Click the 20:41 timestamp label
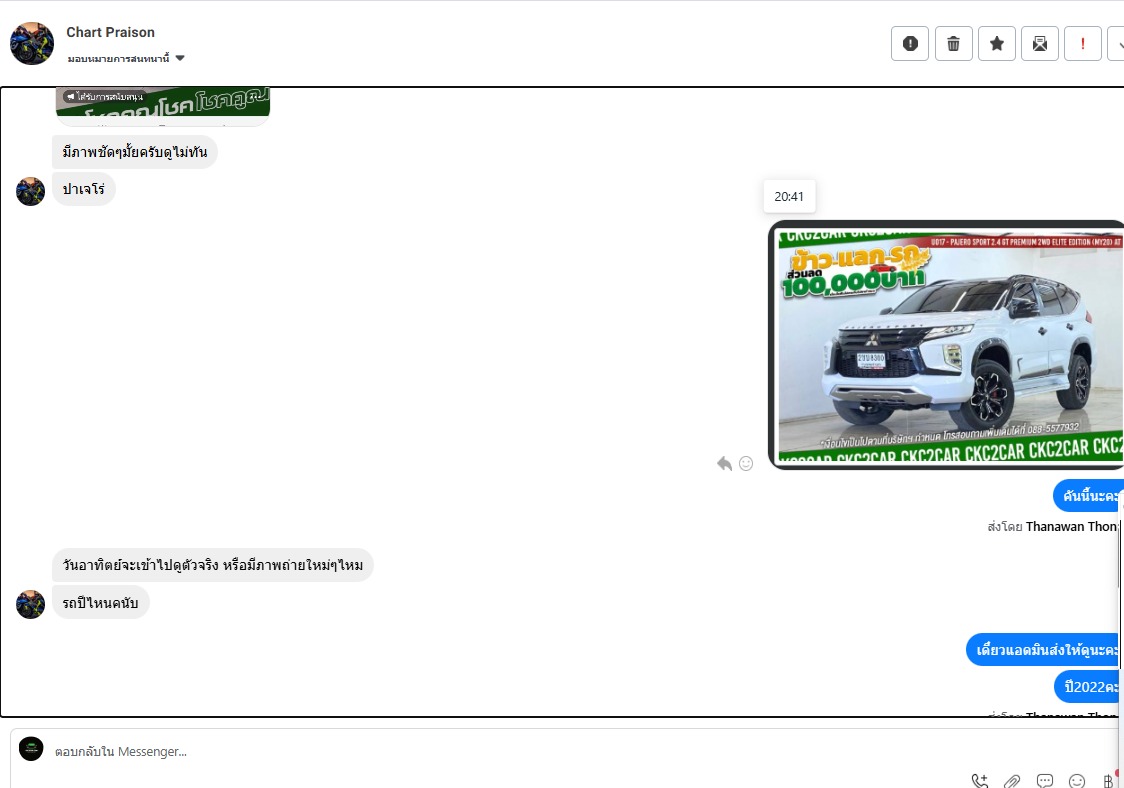Image resolution: width=1124 pixels, height=788 pixels. (789, 196)
